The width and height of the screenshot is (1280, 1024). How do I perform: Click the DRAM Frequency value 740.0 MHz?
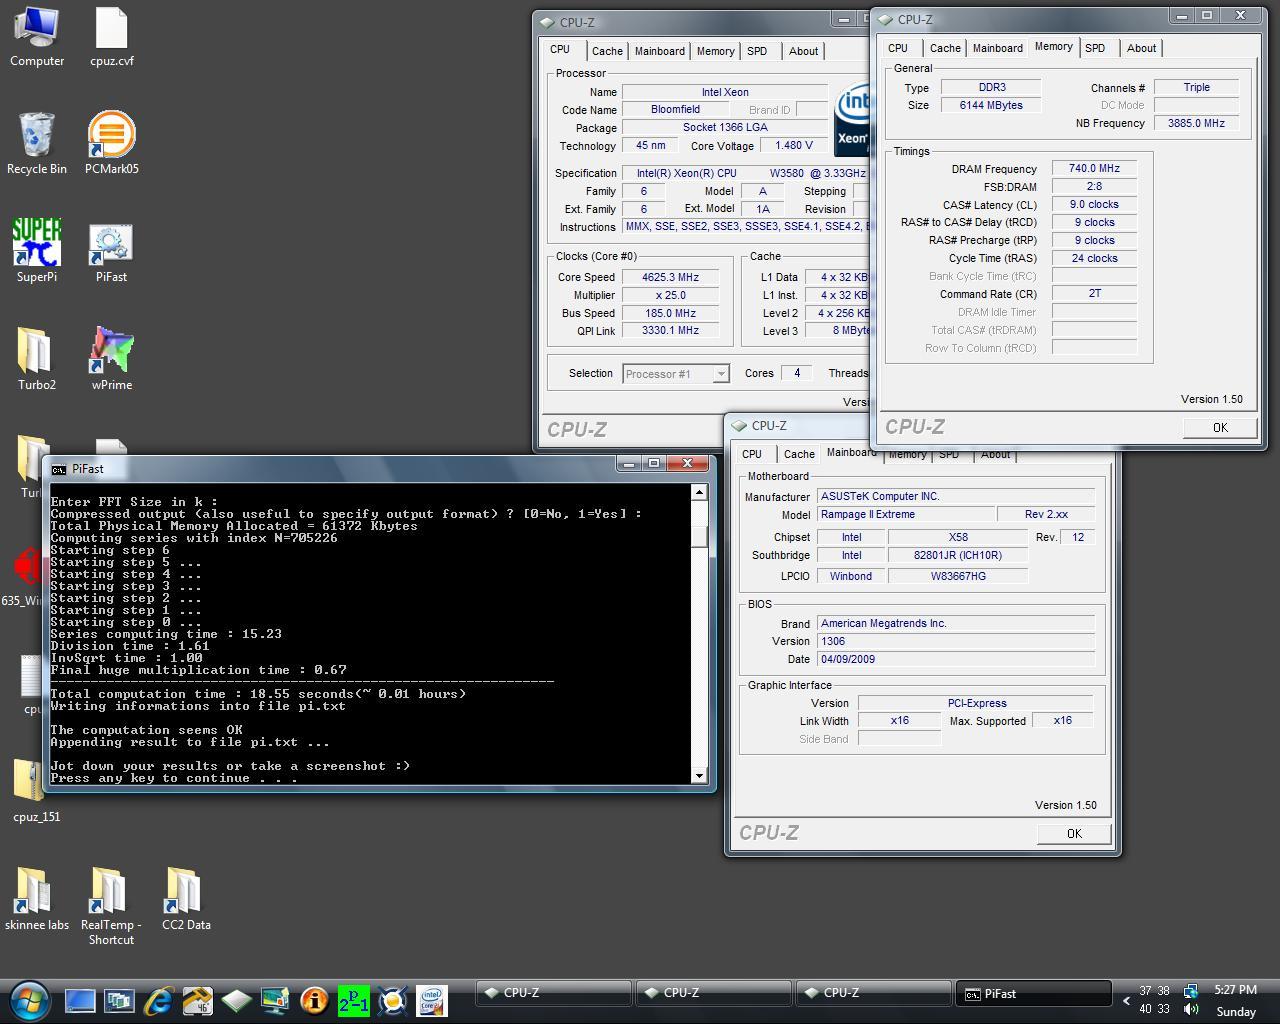(x=1094, y=168)
